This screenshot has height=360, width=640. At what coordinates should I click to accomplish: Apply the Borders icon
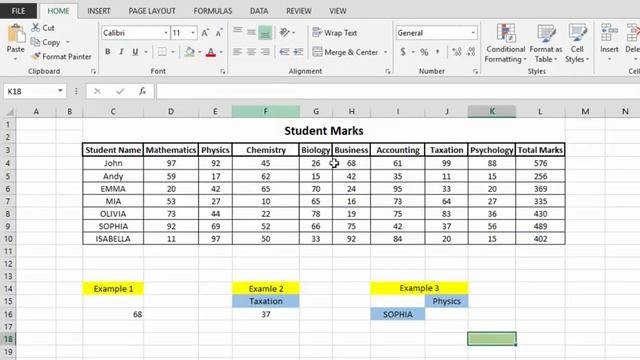click(162, 52)
